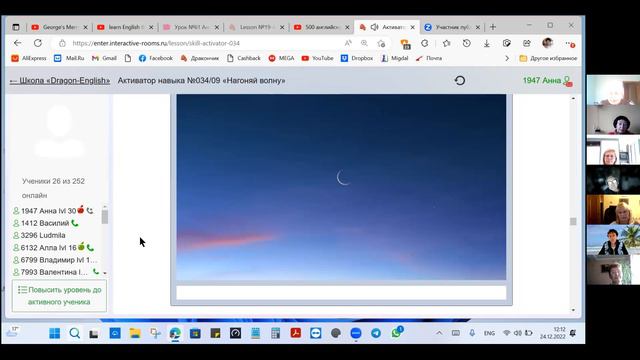Image resolution: width=640 pixels, height=360 pixels.
Task: Open the Zoom app in the taskbar
Action: coord(356,333)
